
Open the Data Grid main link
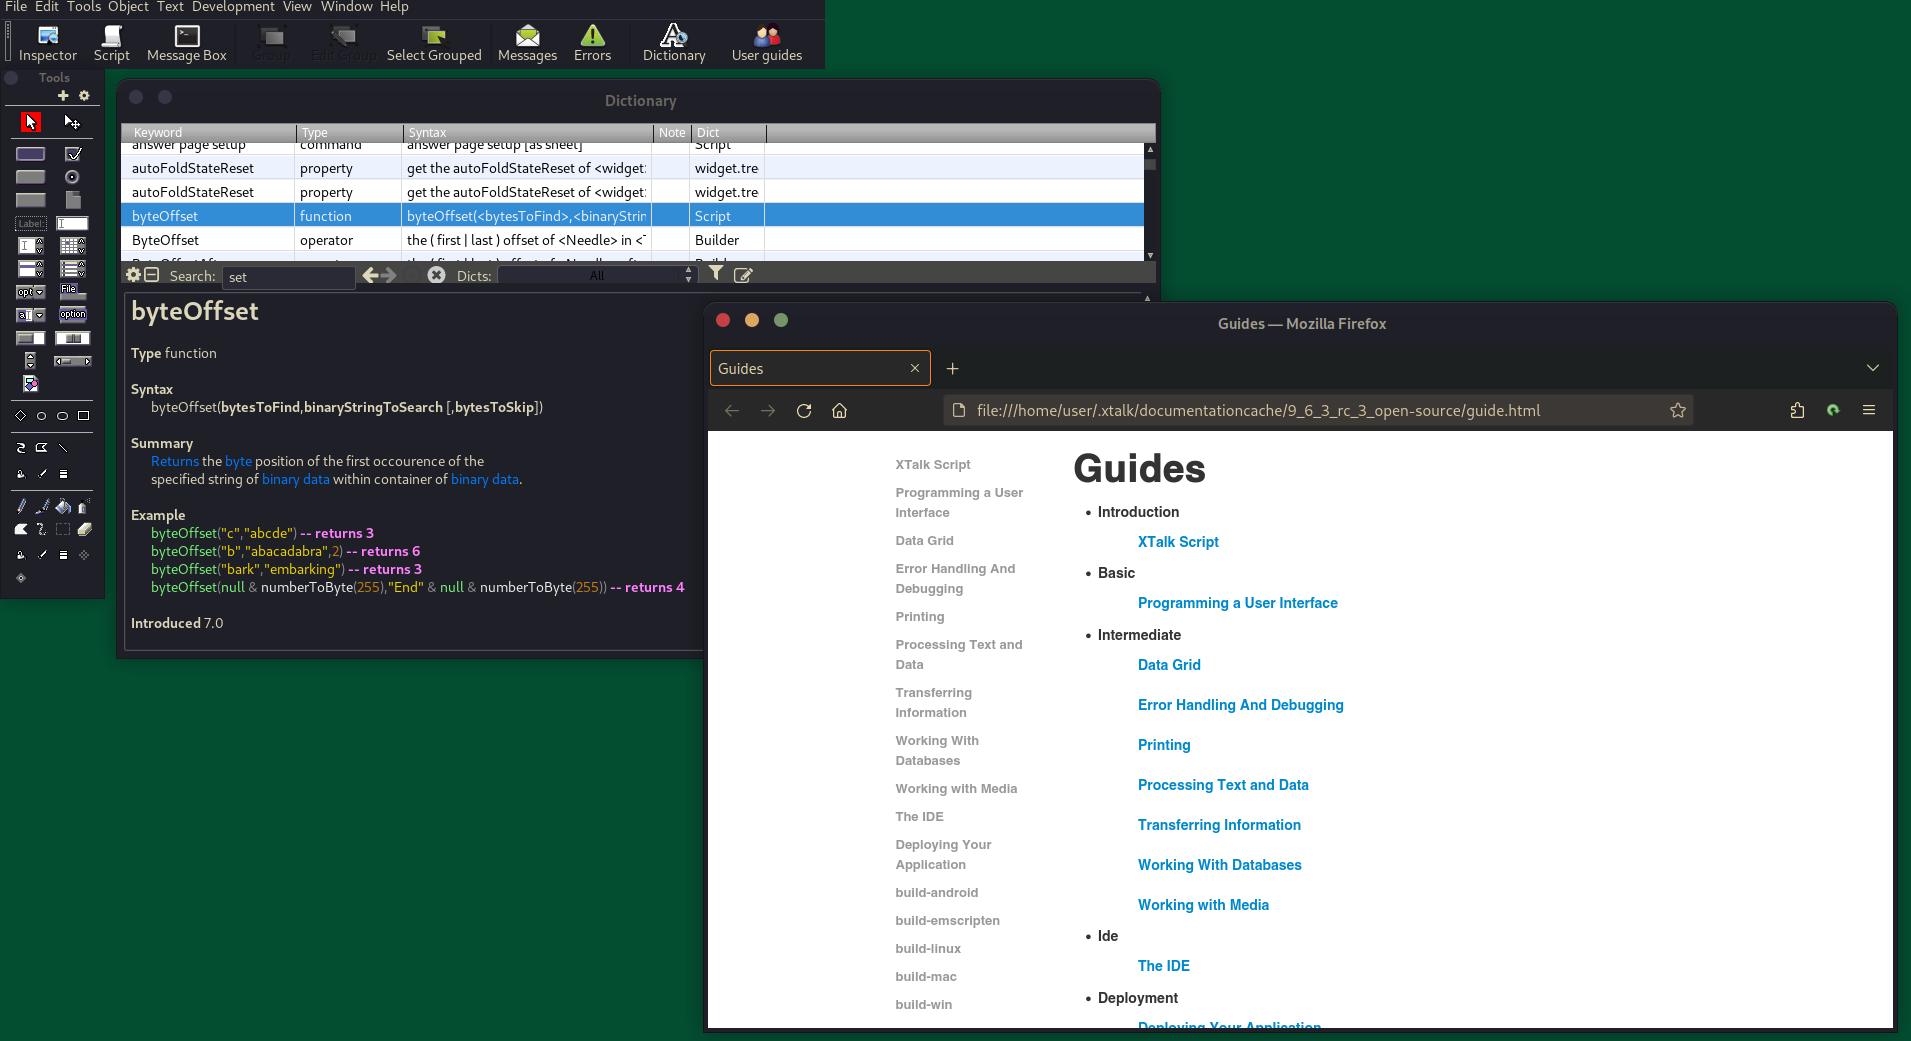pos(1169,665)
